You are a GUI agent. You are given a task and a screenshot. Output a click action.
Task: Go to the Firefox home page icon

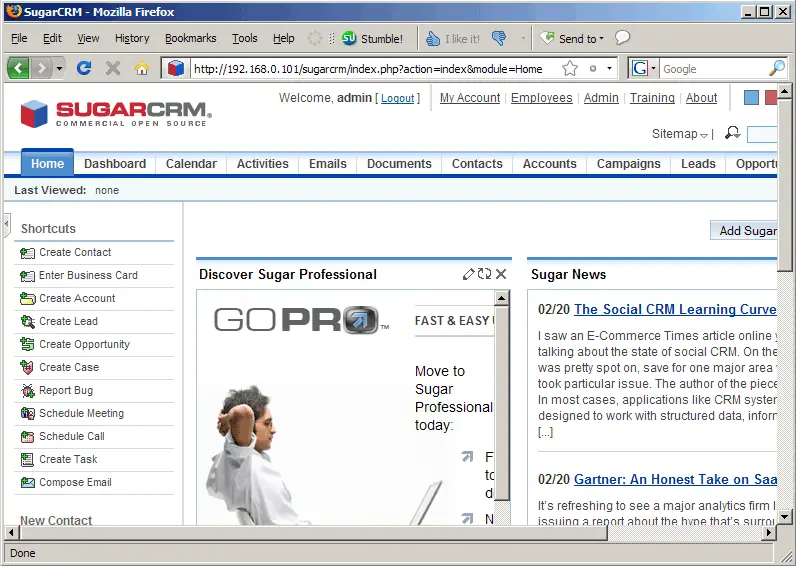pos(142,68)
